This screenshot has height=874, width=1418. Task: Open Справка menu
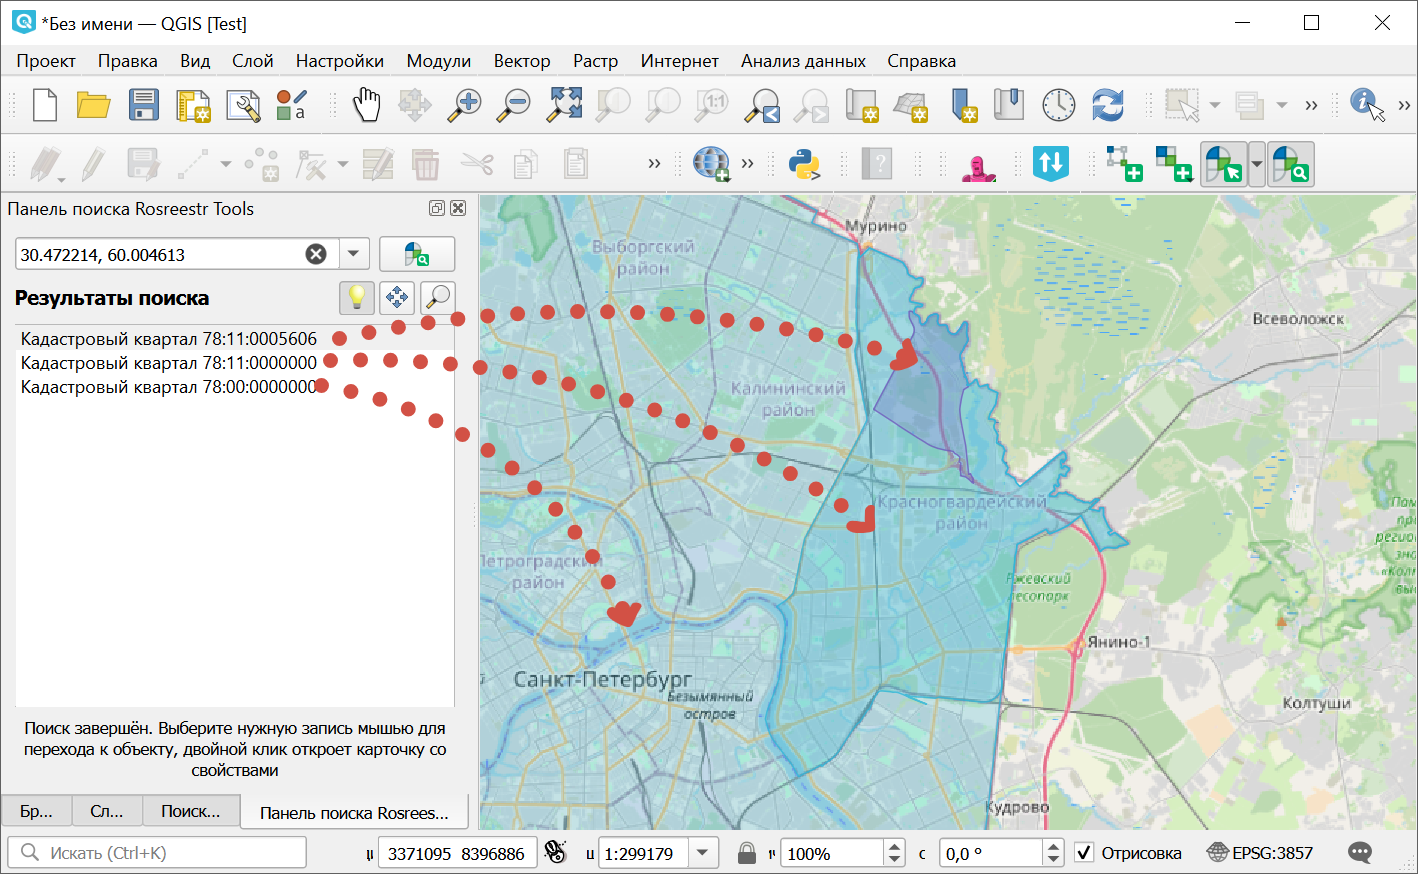pyautogui.click(x=922, y=61)
